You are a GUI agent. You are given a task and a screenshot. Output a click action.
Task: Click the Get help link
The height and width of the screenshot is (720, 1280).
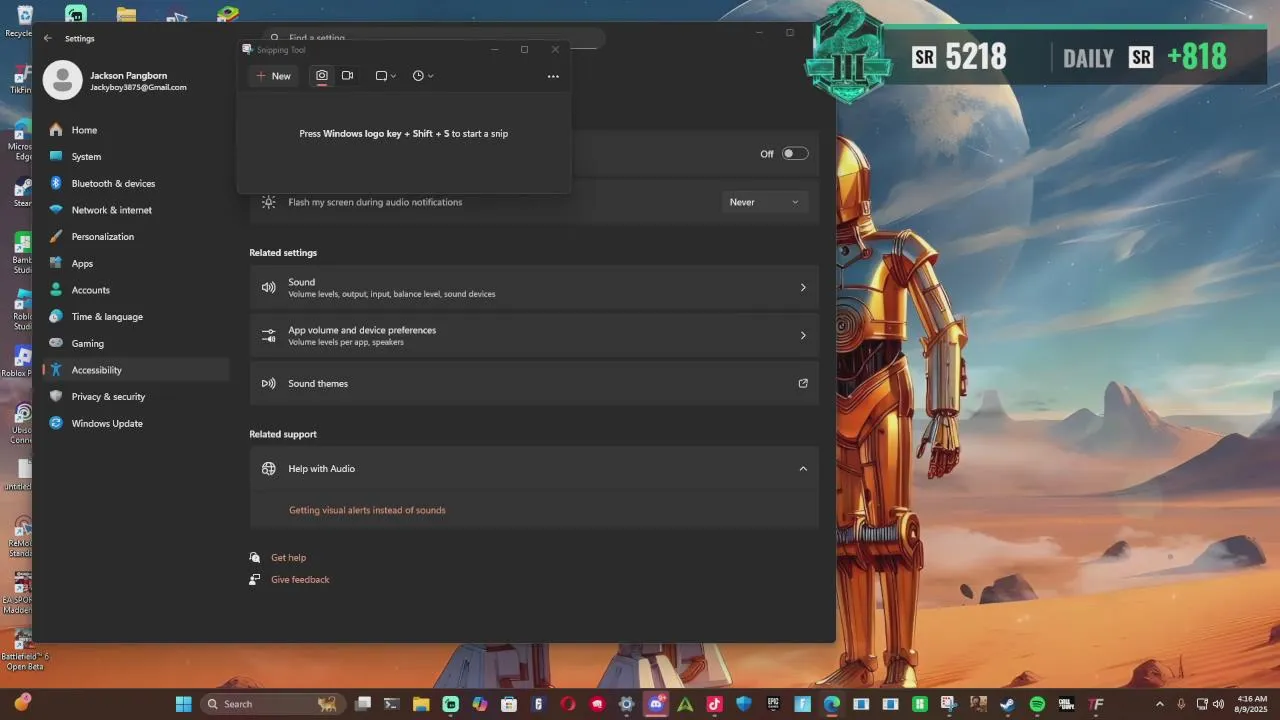pyautogui.click(x=288, y=558)
